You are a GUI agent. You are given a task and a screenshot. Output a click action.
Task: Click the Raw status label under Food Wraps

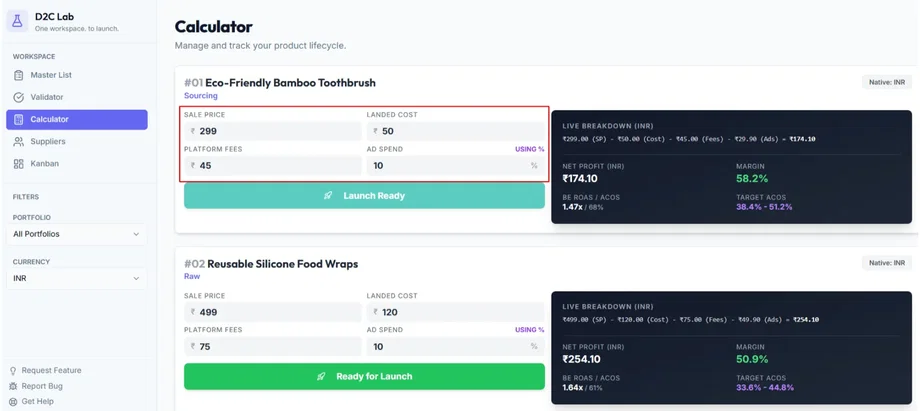tap(191, 276)
